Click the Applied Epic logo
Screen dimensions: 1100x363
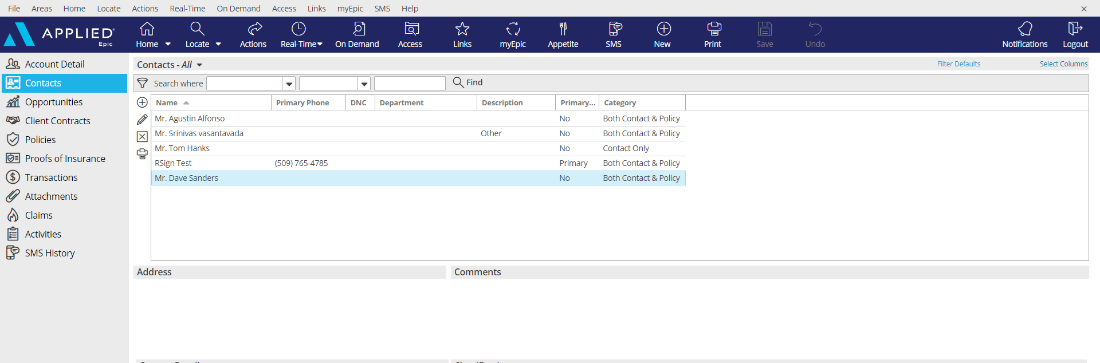tap(59, 34)
